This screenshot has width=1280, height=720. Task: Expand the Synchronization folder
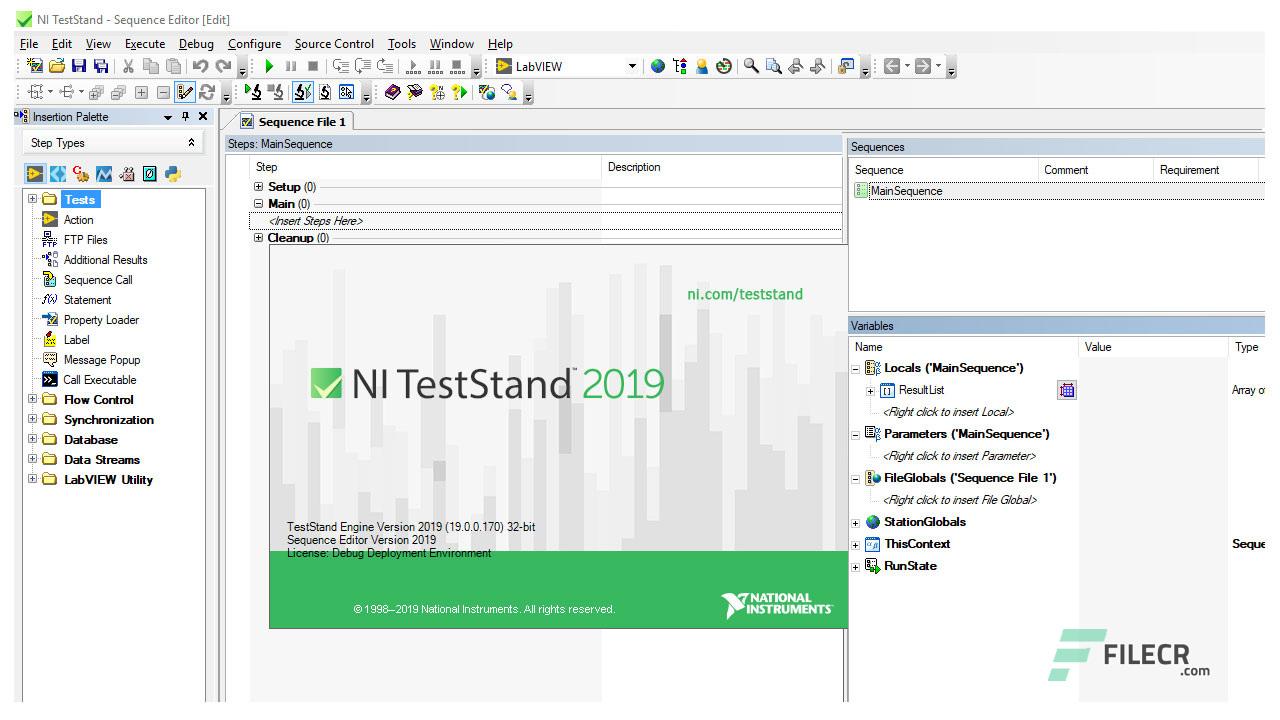tap(32, 419)
